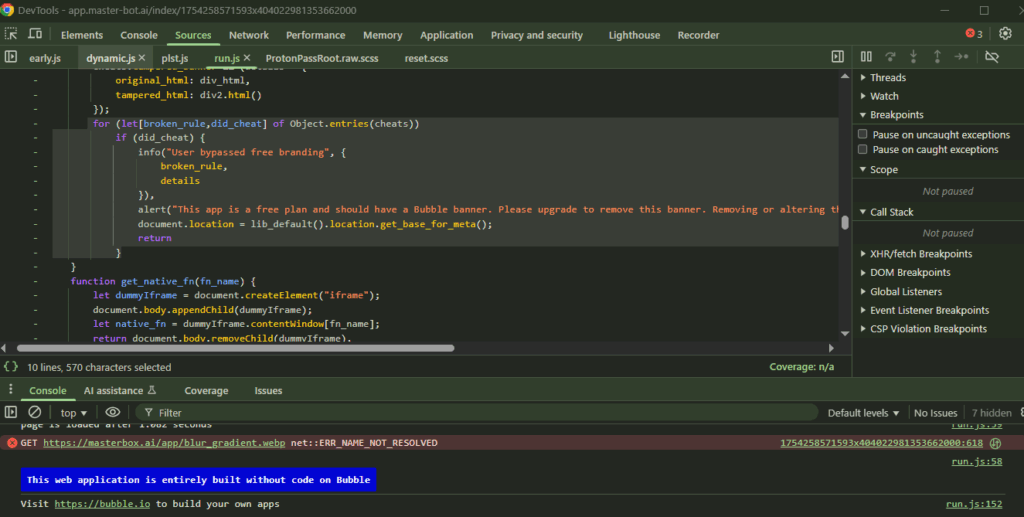The image size is (1024, 517).
Task: Toggle the device toolbar icon
Action: click(37, 35)
